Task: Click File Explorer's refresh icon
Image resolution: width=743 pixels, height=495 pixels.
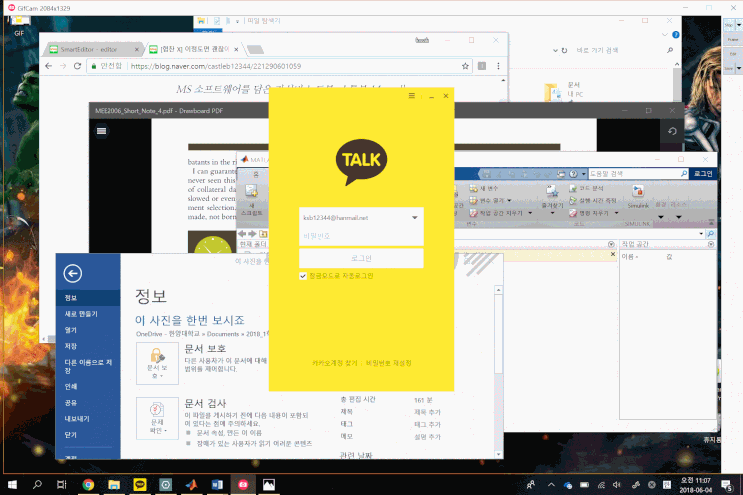Action: tap(564, 50)
